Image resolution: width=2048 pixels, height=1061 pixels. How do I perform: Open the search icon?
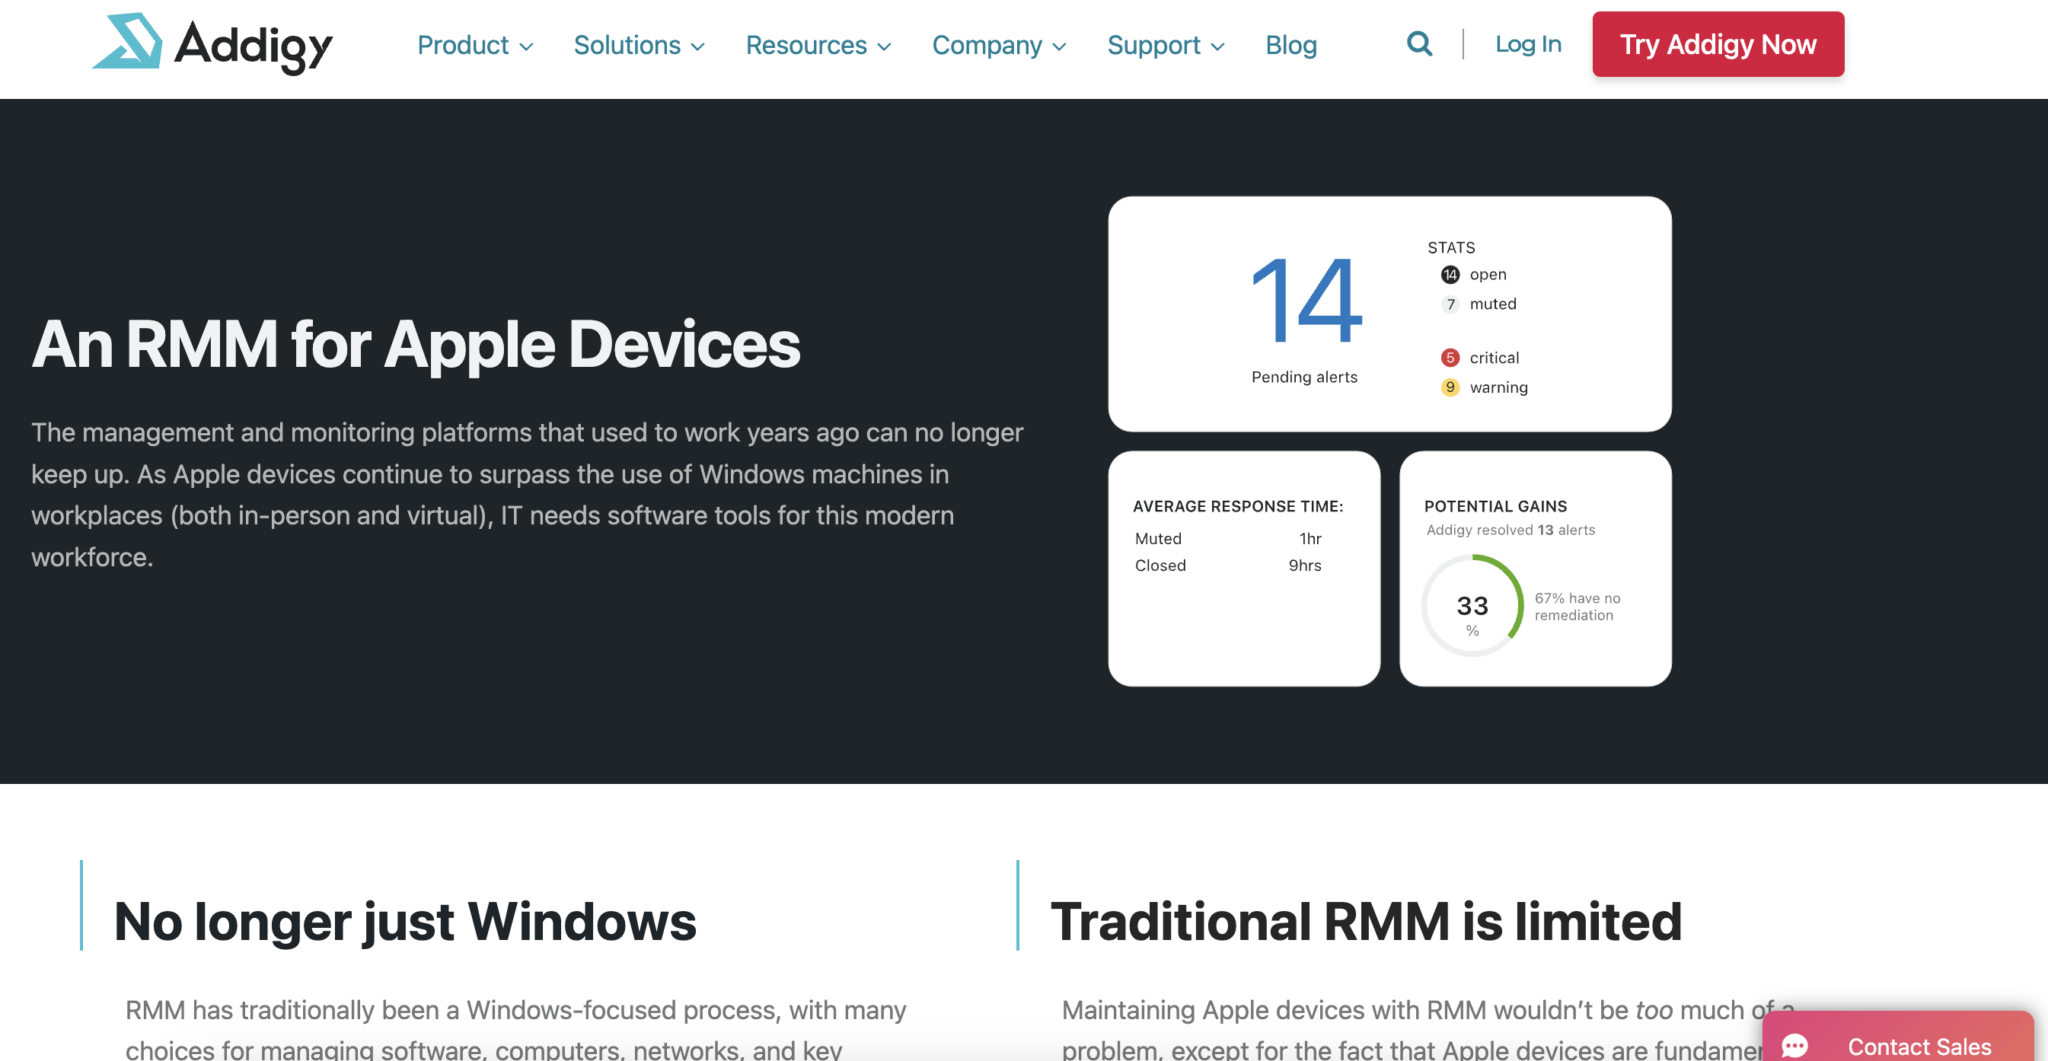pyautogui.click(x=1418, y=43)
